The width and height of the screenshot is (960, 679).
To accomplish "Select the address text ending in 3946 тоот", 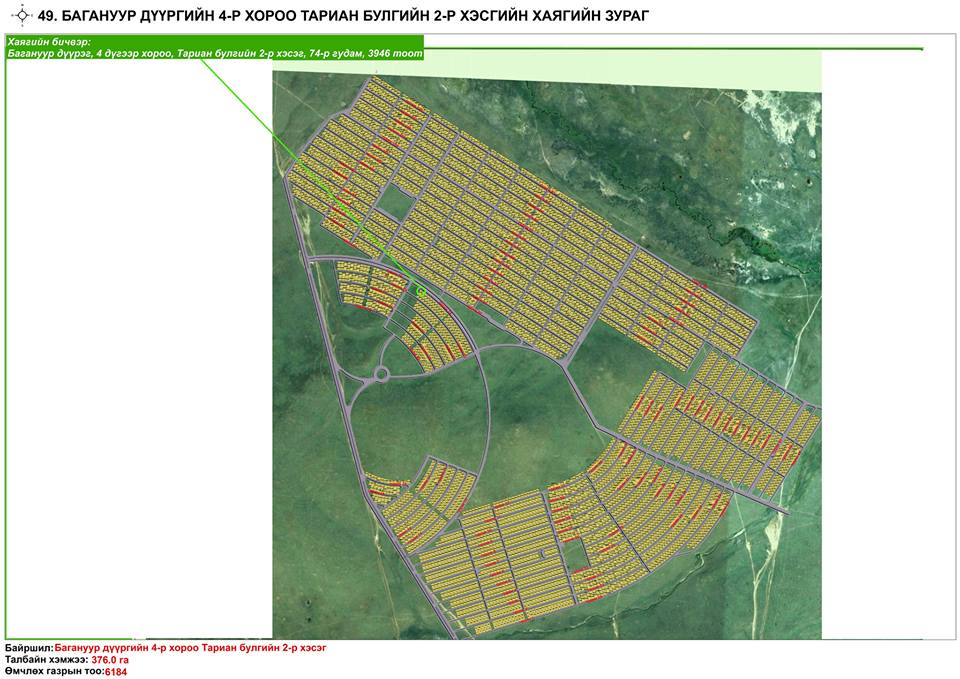I will click(x=214, y=53).
